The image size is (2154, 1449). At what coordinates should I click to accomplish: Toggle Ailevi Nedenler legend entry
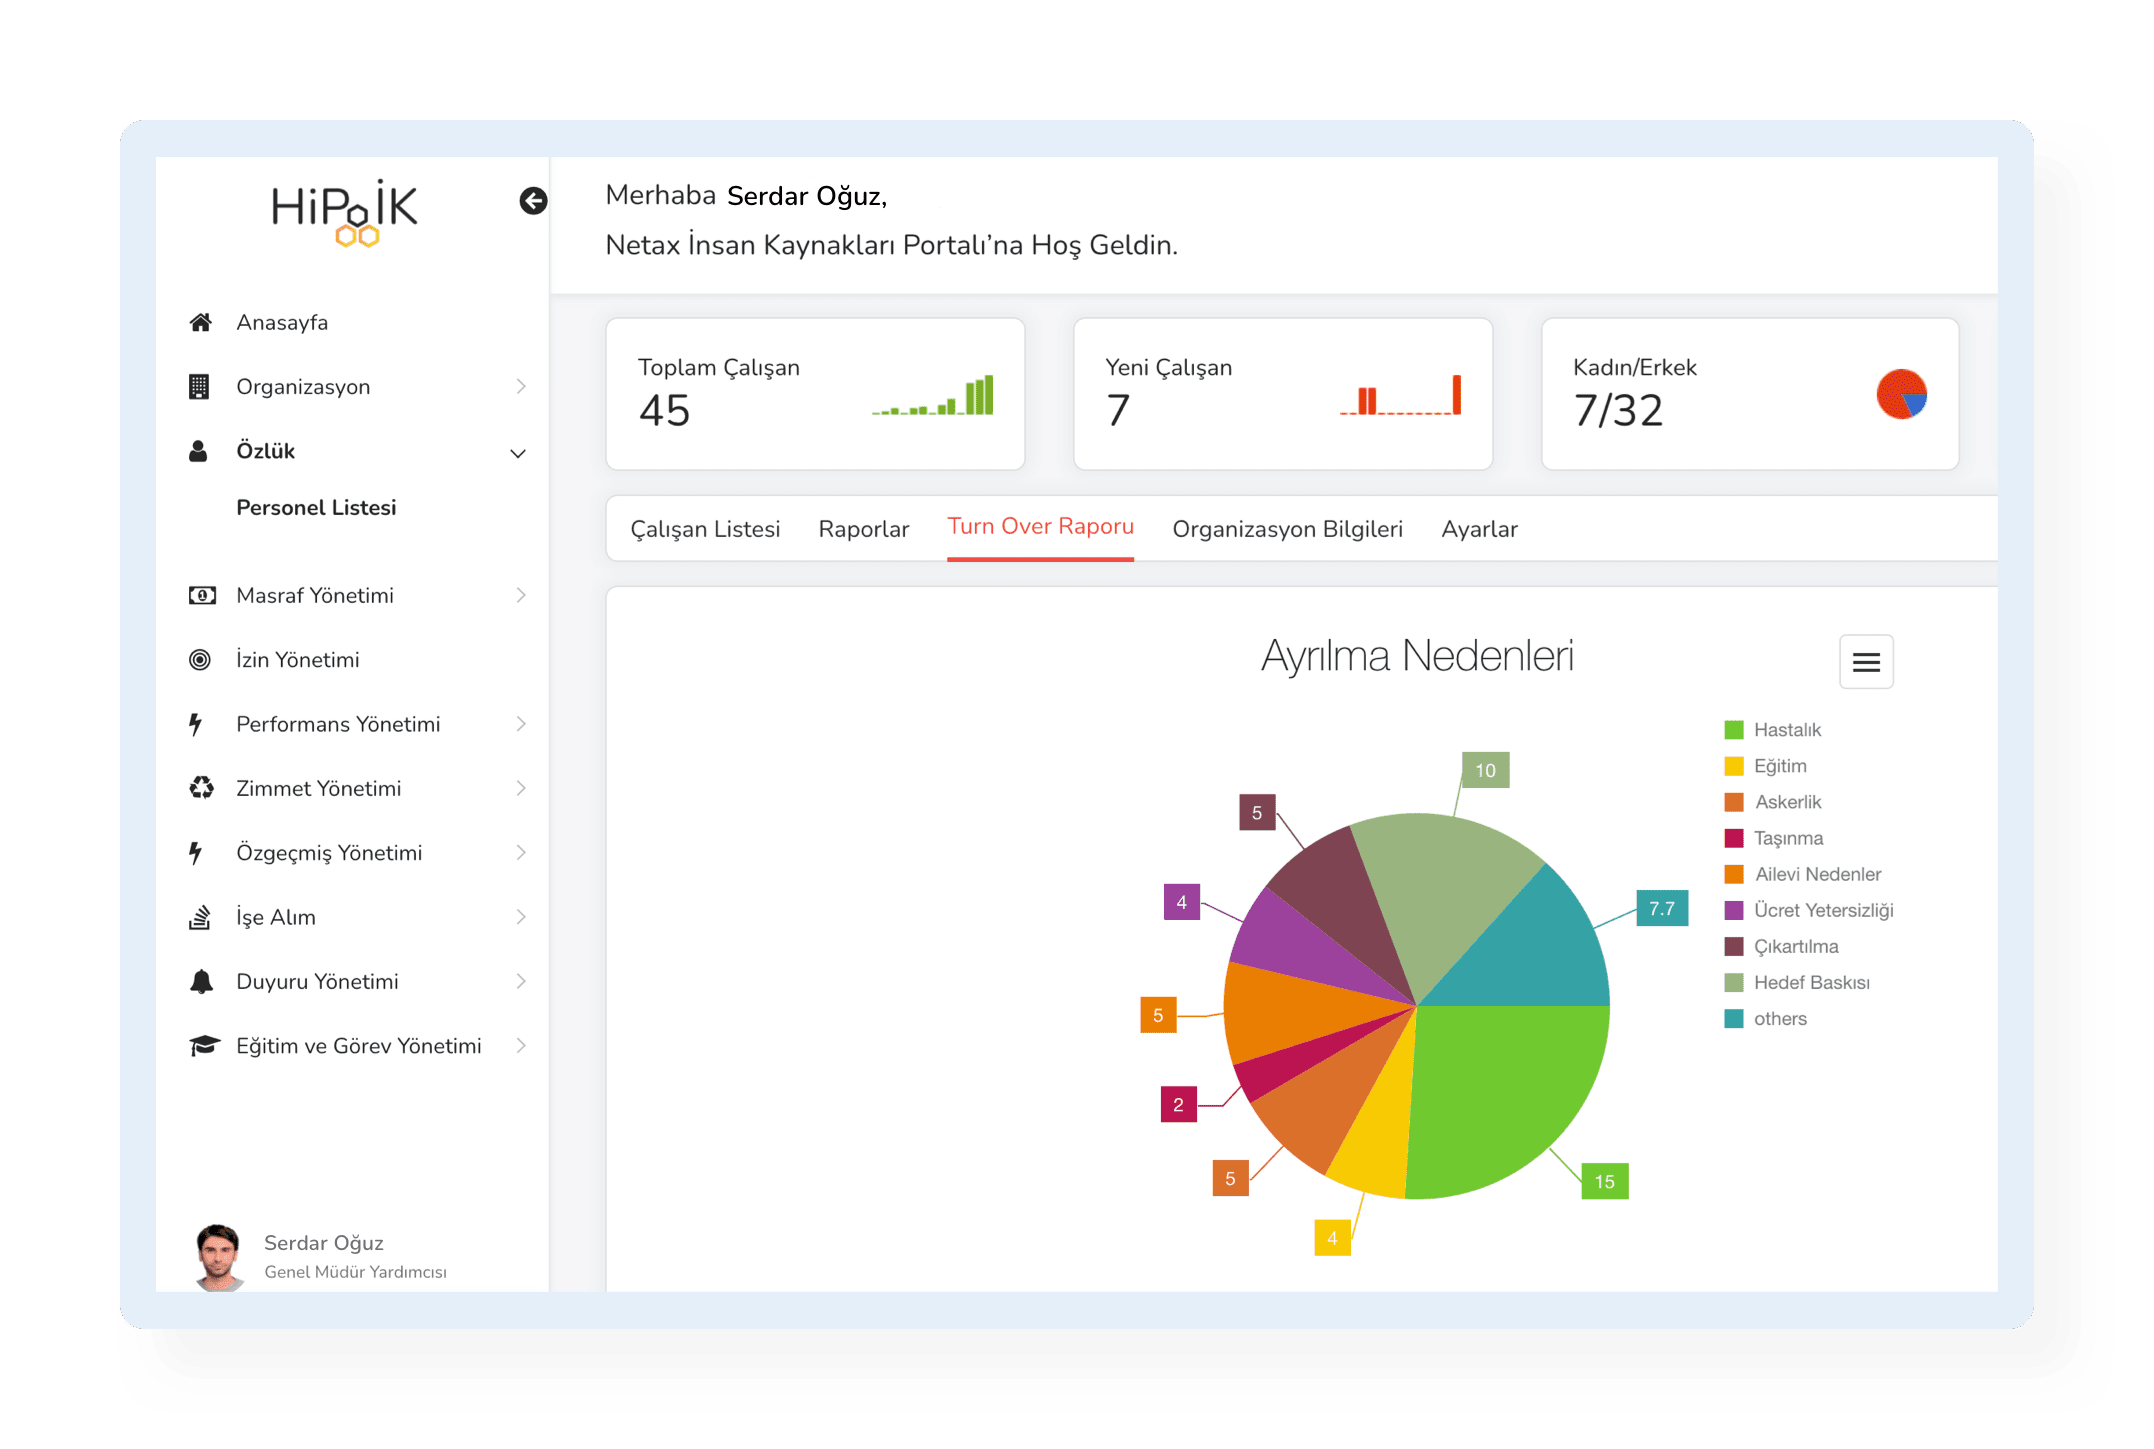[x=1803, y=874]
